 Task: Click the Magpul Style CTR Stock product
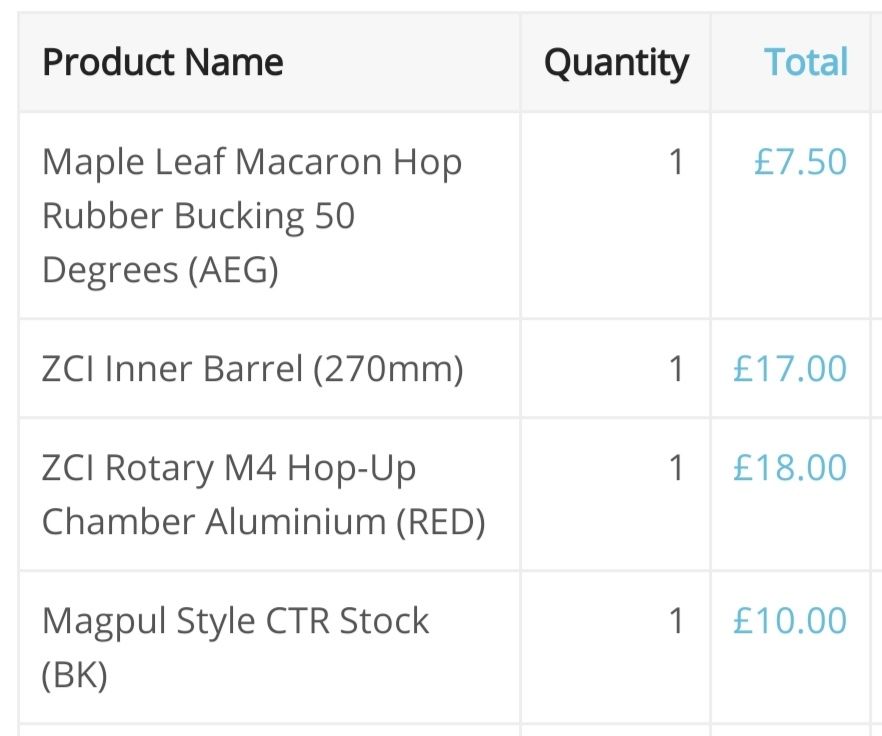pos(235,621)
